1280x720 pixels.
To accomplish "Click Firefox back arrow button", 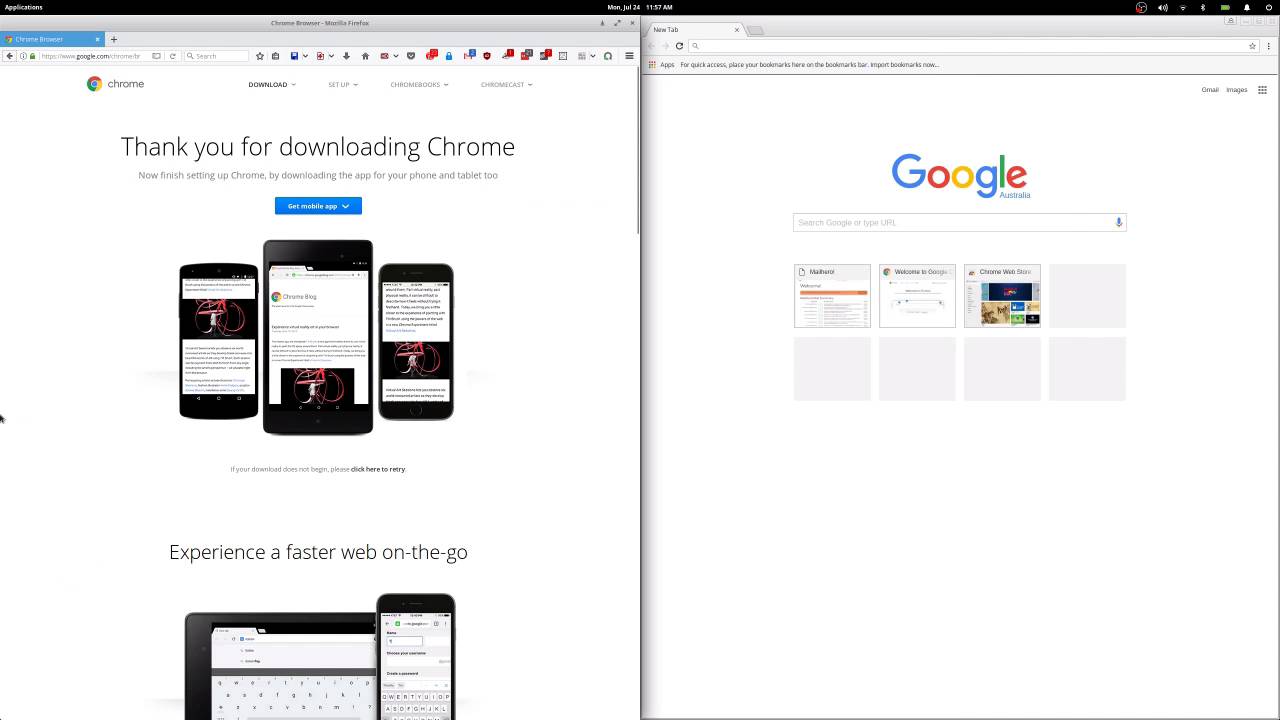I will pyautogui.click(x=10, y=56).
